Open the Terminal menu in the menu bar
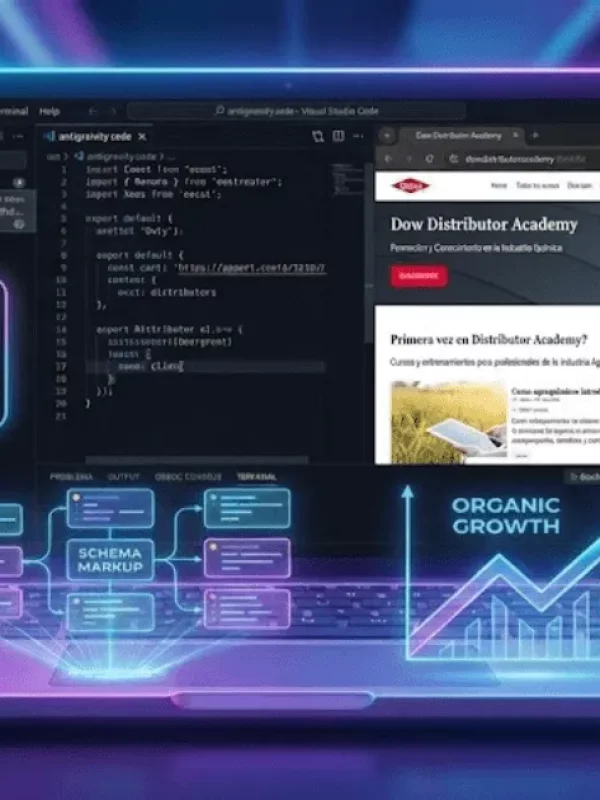Image resolution: width=600 pixels, height=800 pixels. (x=14, y=111)
